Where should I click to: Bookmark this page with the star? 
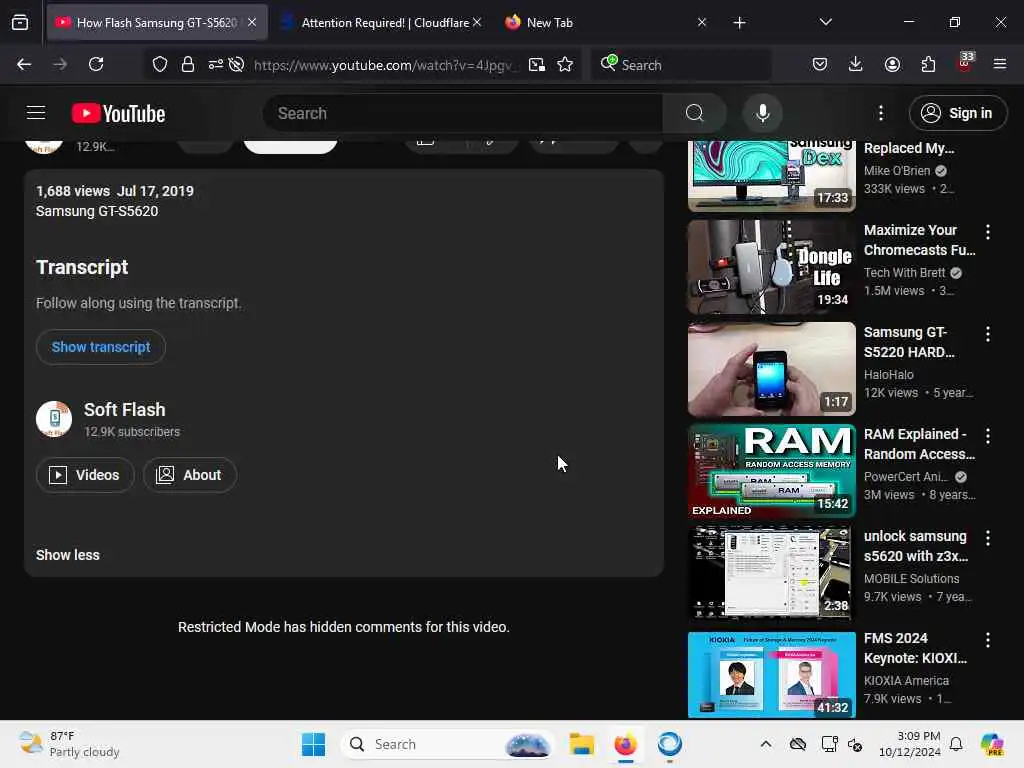pyautogui.click(x=565, y=64)
